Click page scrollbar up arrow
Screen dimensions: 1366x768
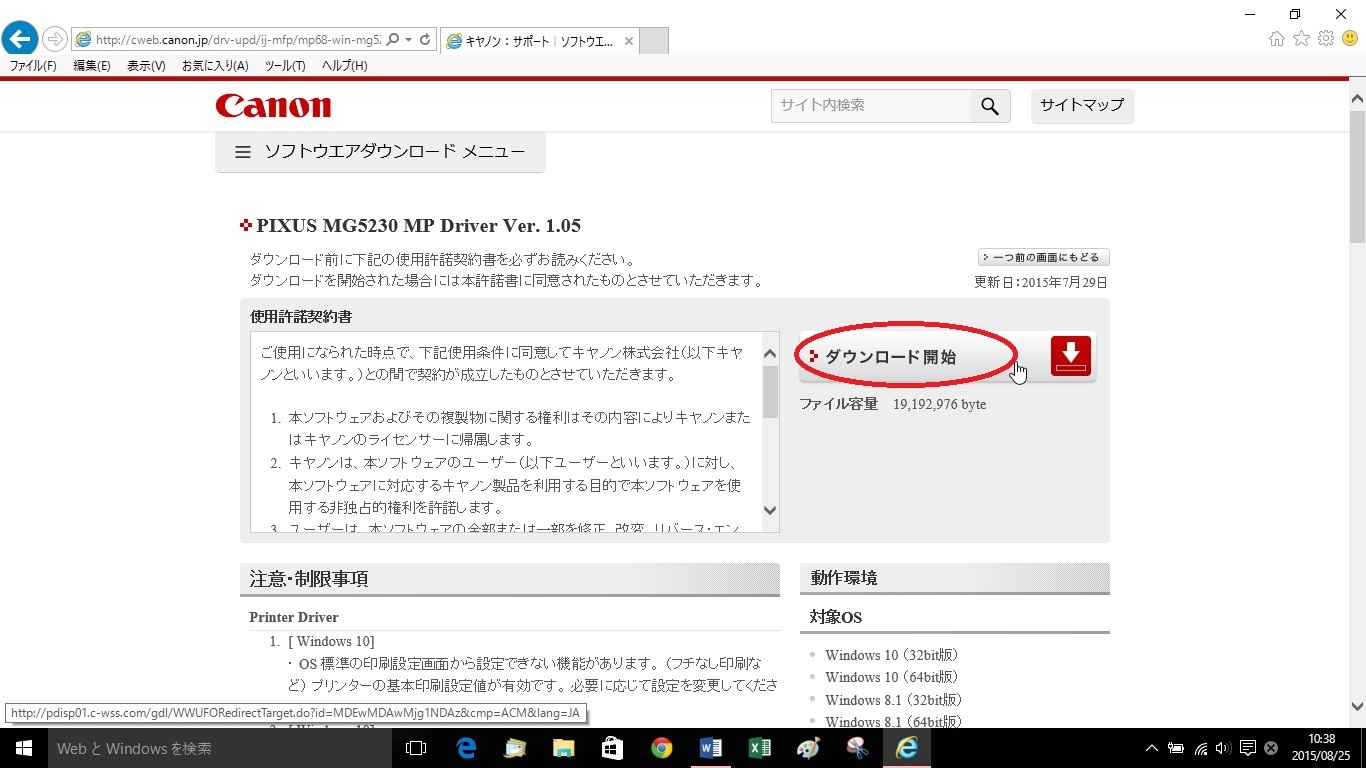tap(1357, 99)
